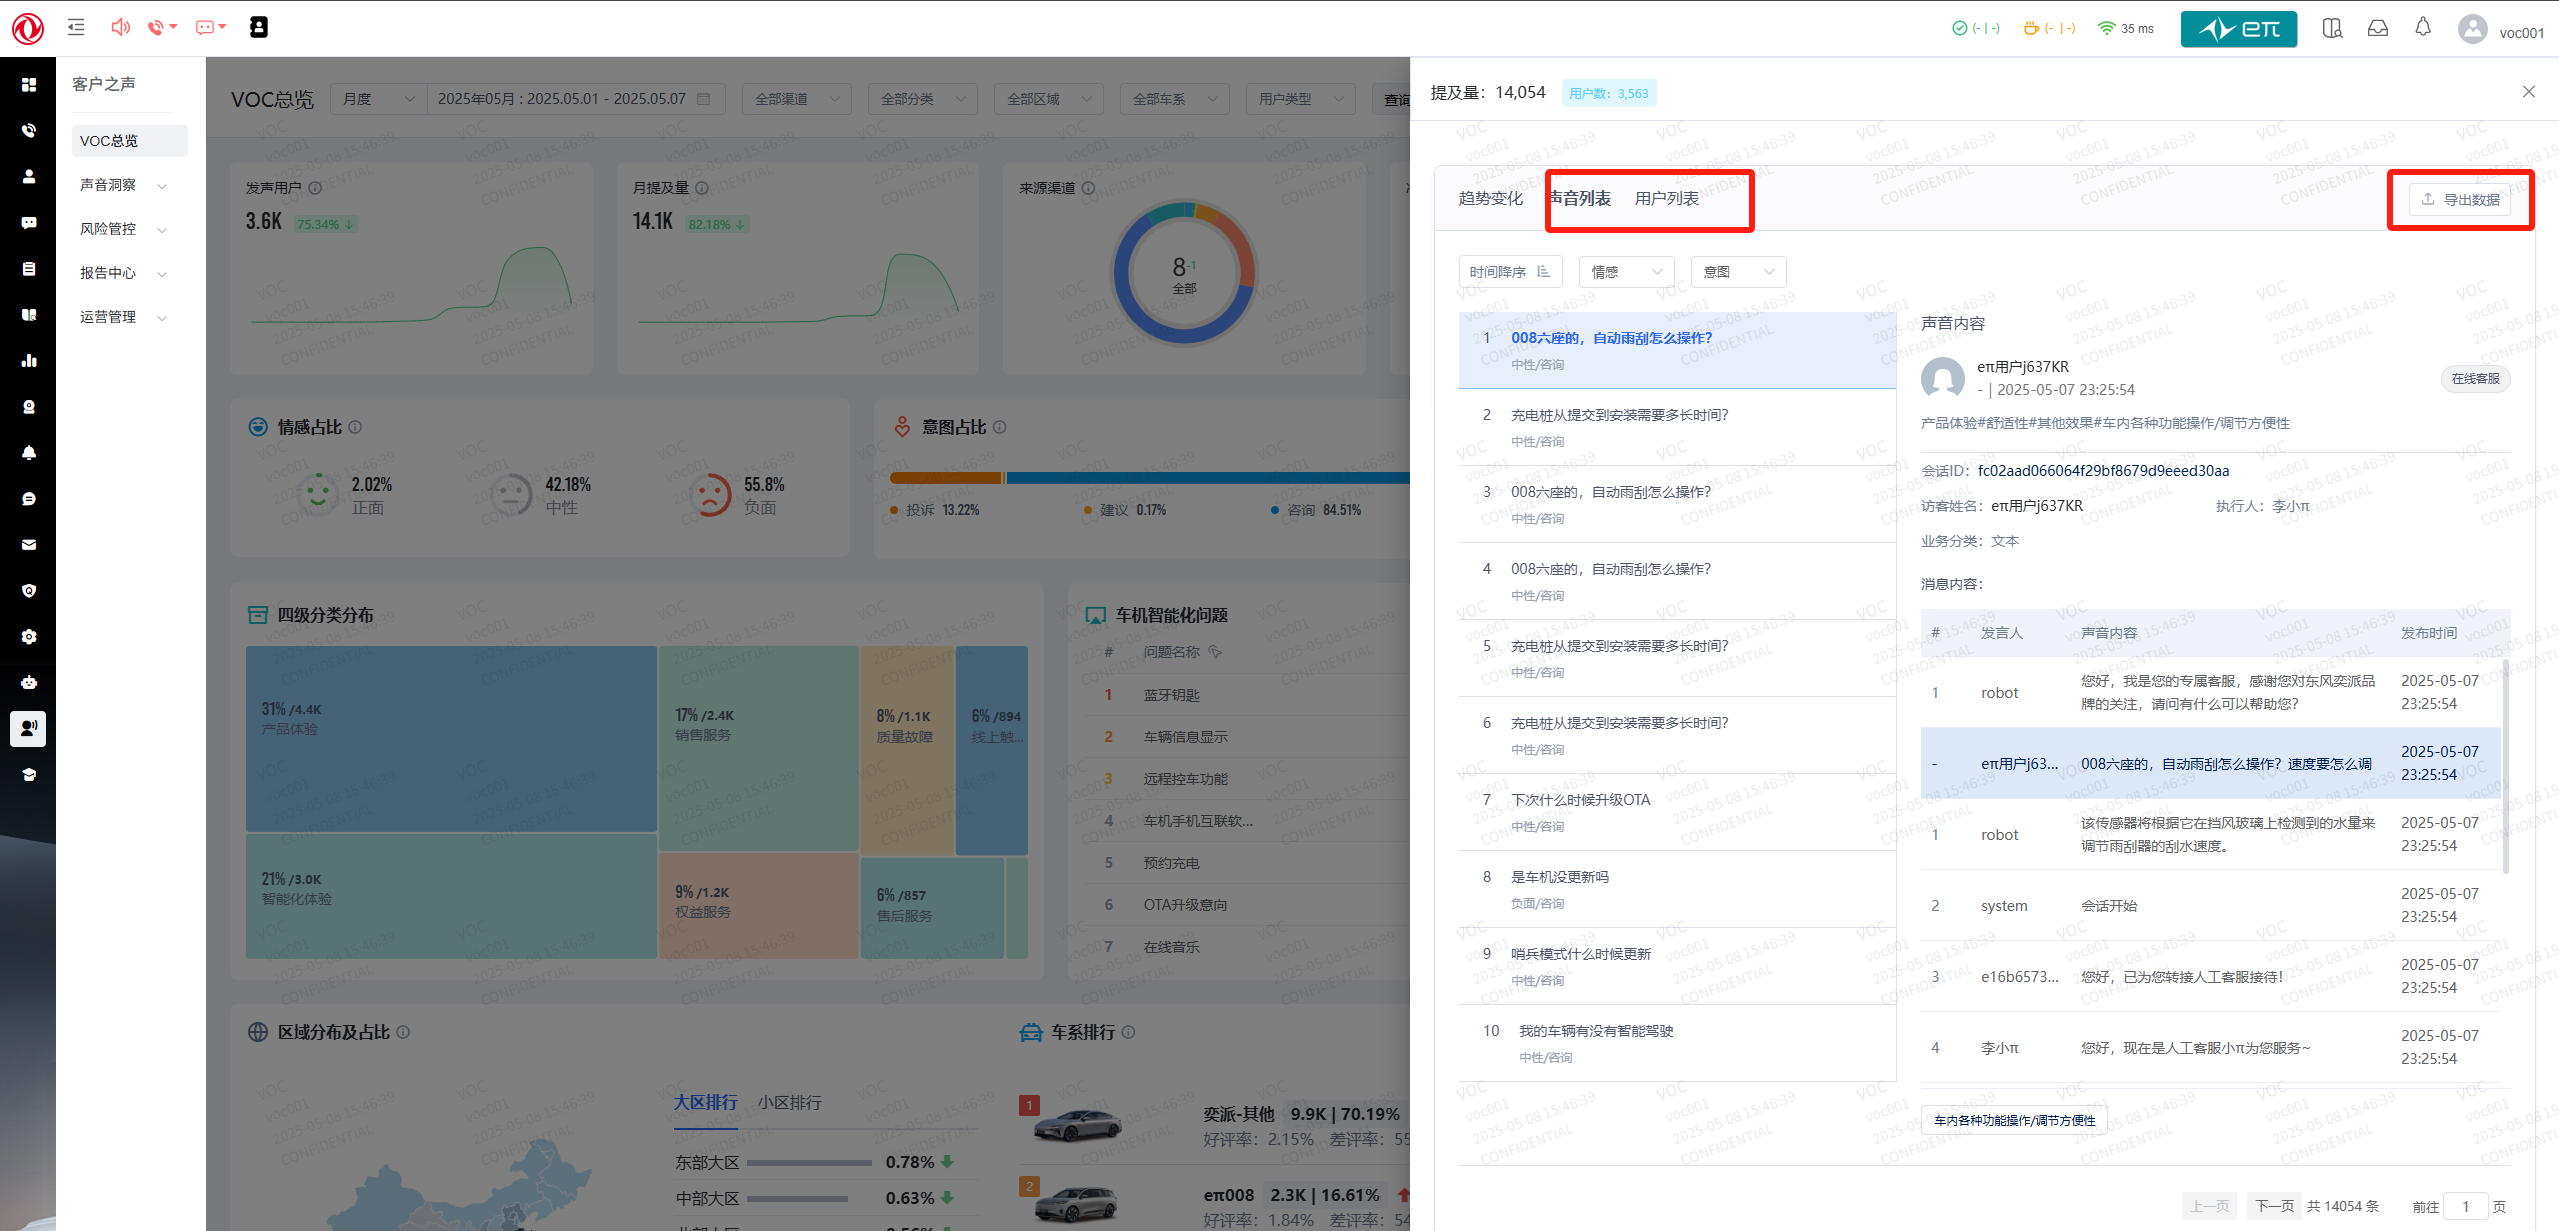
Task: Click the green check status indicator
Action: pyautogui.click(x=1975, y=28)
